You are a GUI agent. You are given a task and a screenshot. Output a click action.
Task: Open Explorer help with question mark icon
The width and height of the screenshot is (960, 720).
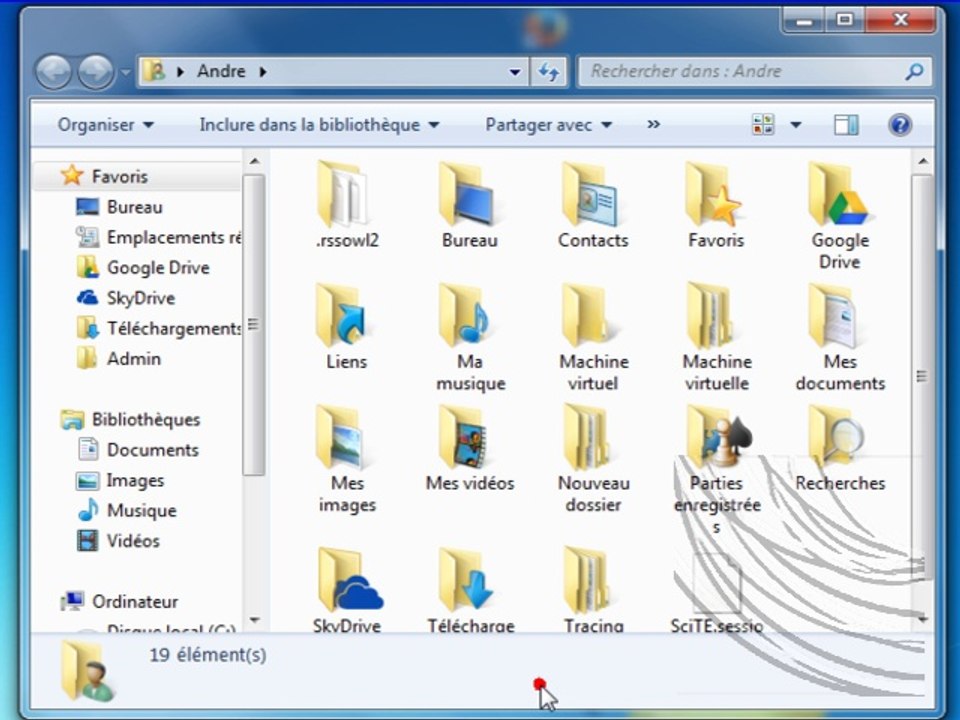pos(900,125)
